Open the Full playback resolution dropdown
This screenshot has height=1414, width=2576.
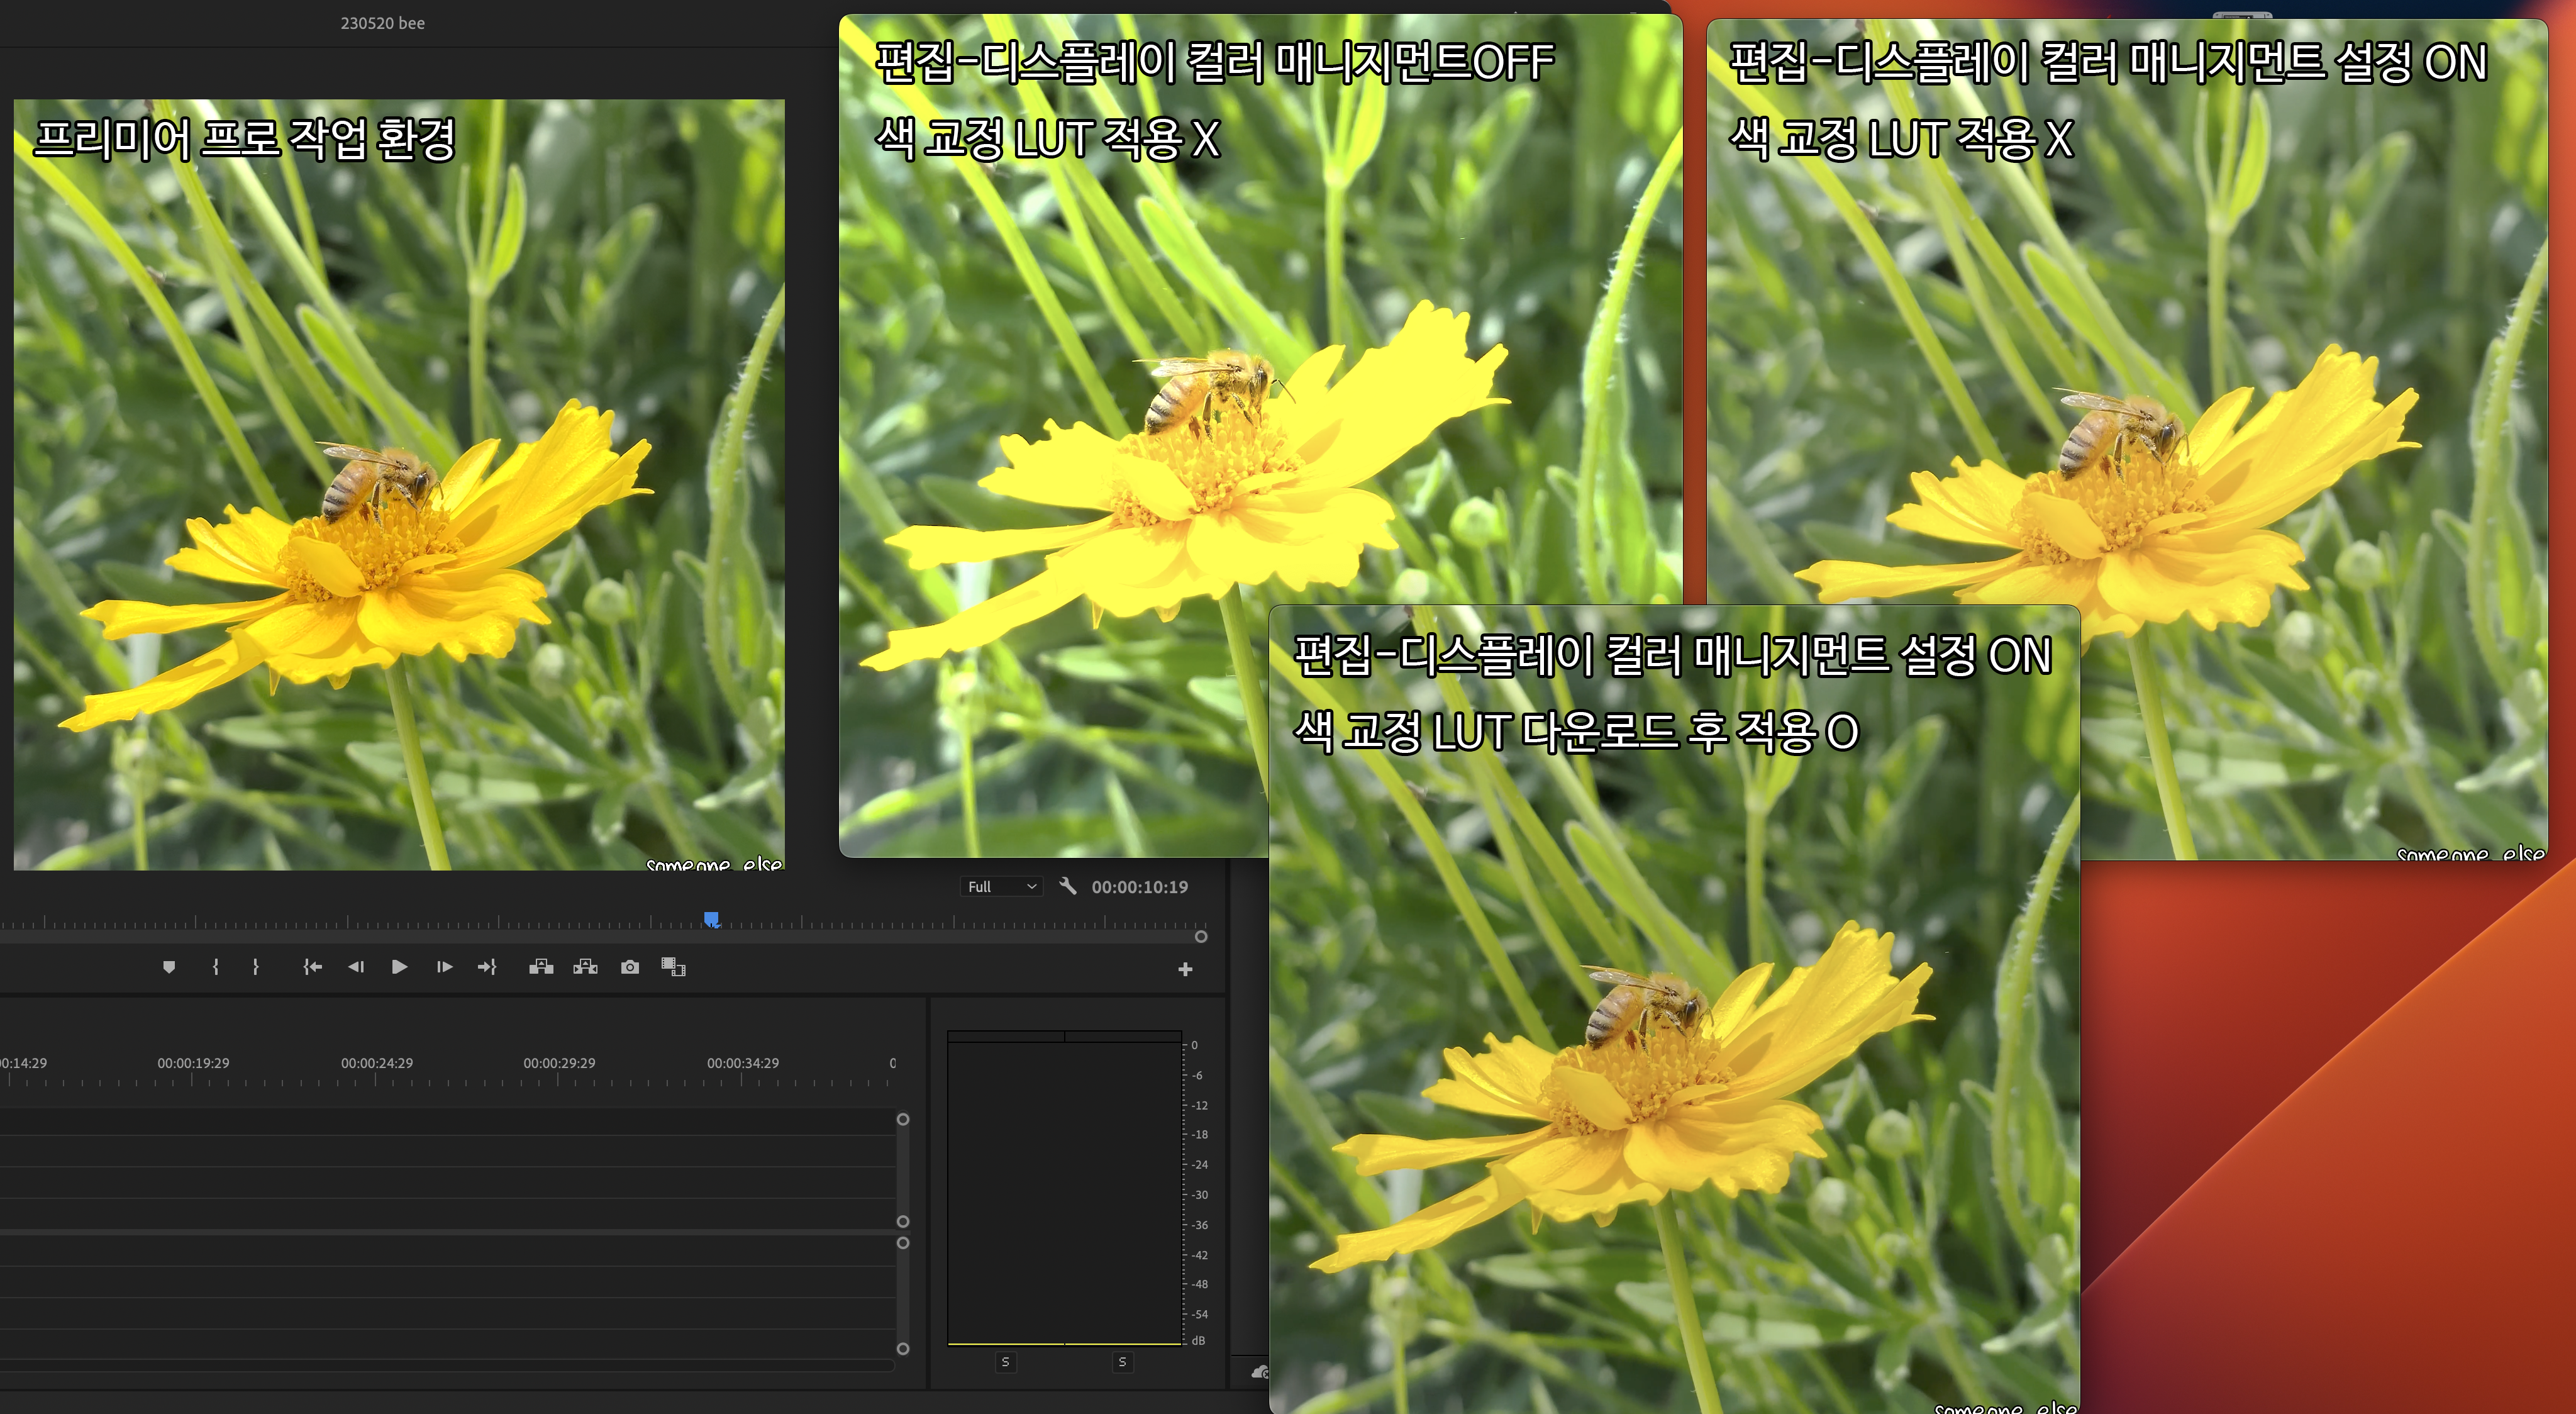1001,887
